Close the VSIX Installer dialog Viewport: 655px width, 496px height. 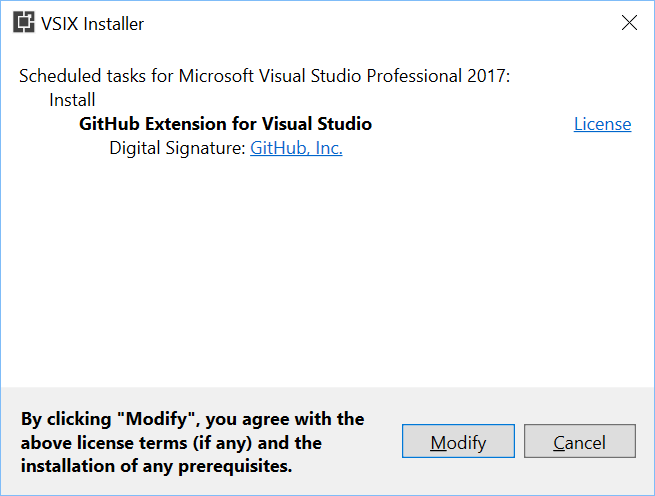coord(629,23)
